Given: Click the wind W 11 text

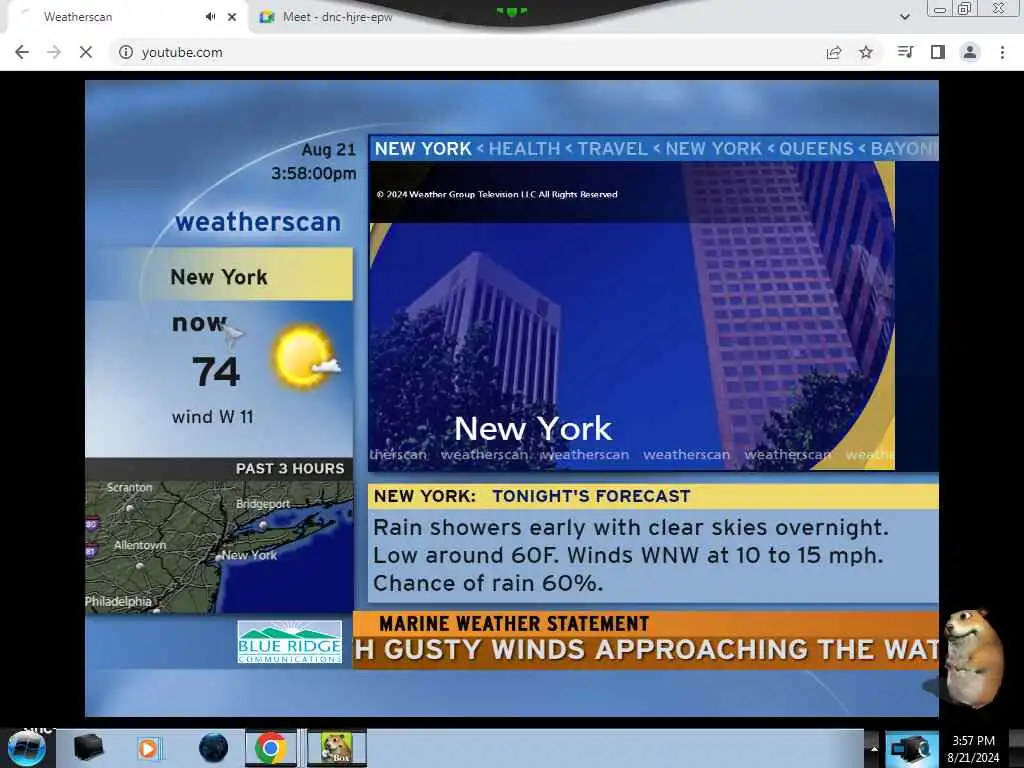Looking at the screenshot, I should (212, 417).
